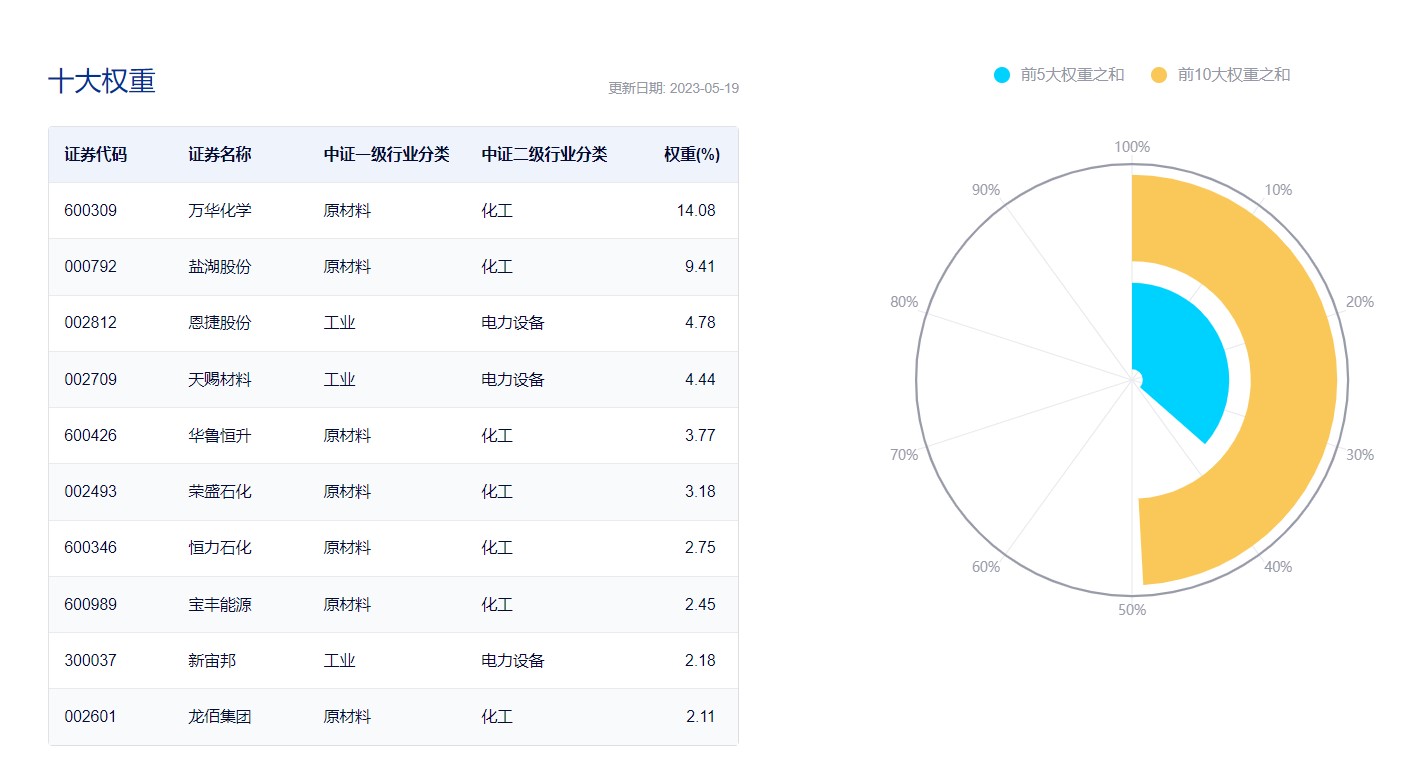Click weight value 2.11
Screen dimensions: 1412x768
coord(700,717)
